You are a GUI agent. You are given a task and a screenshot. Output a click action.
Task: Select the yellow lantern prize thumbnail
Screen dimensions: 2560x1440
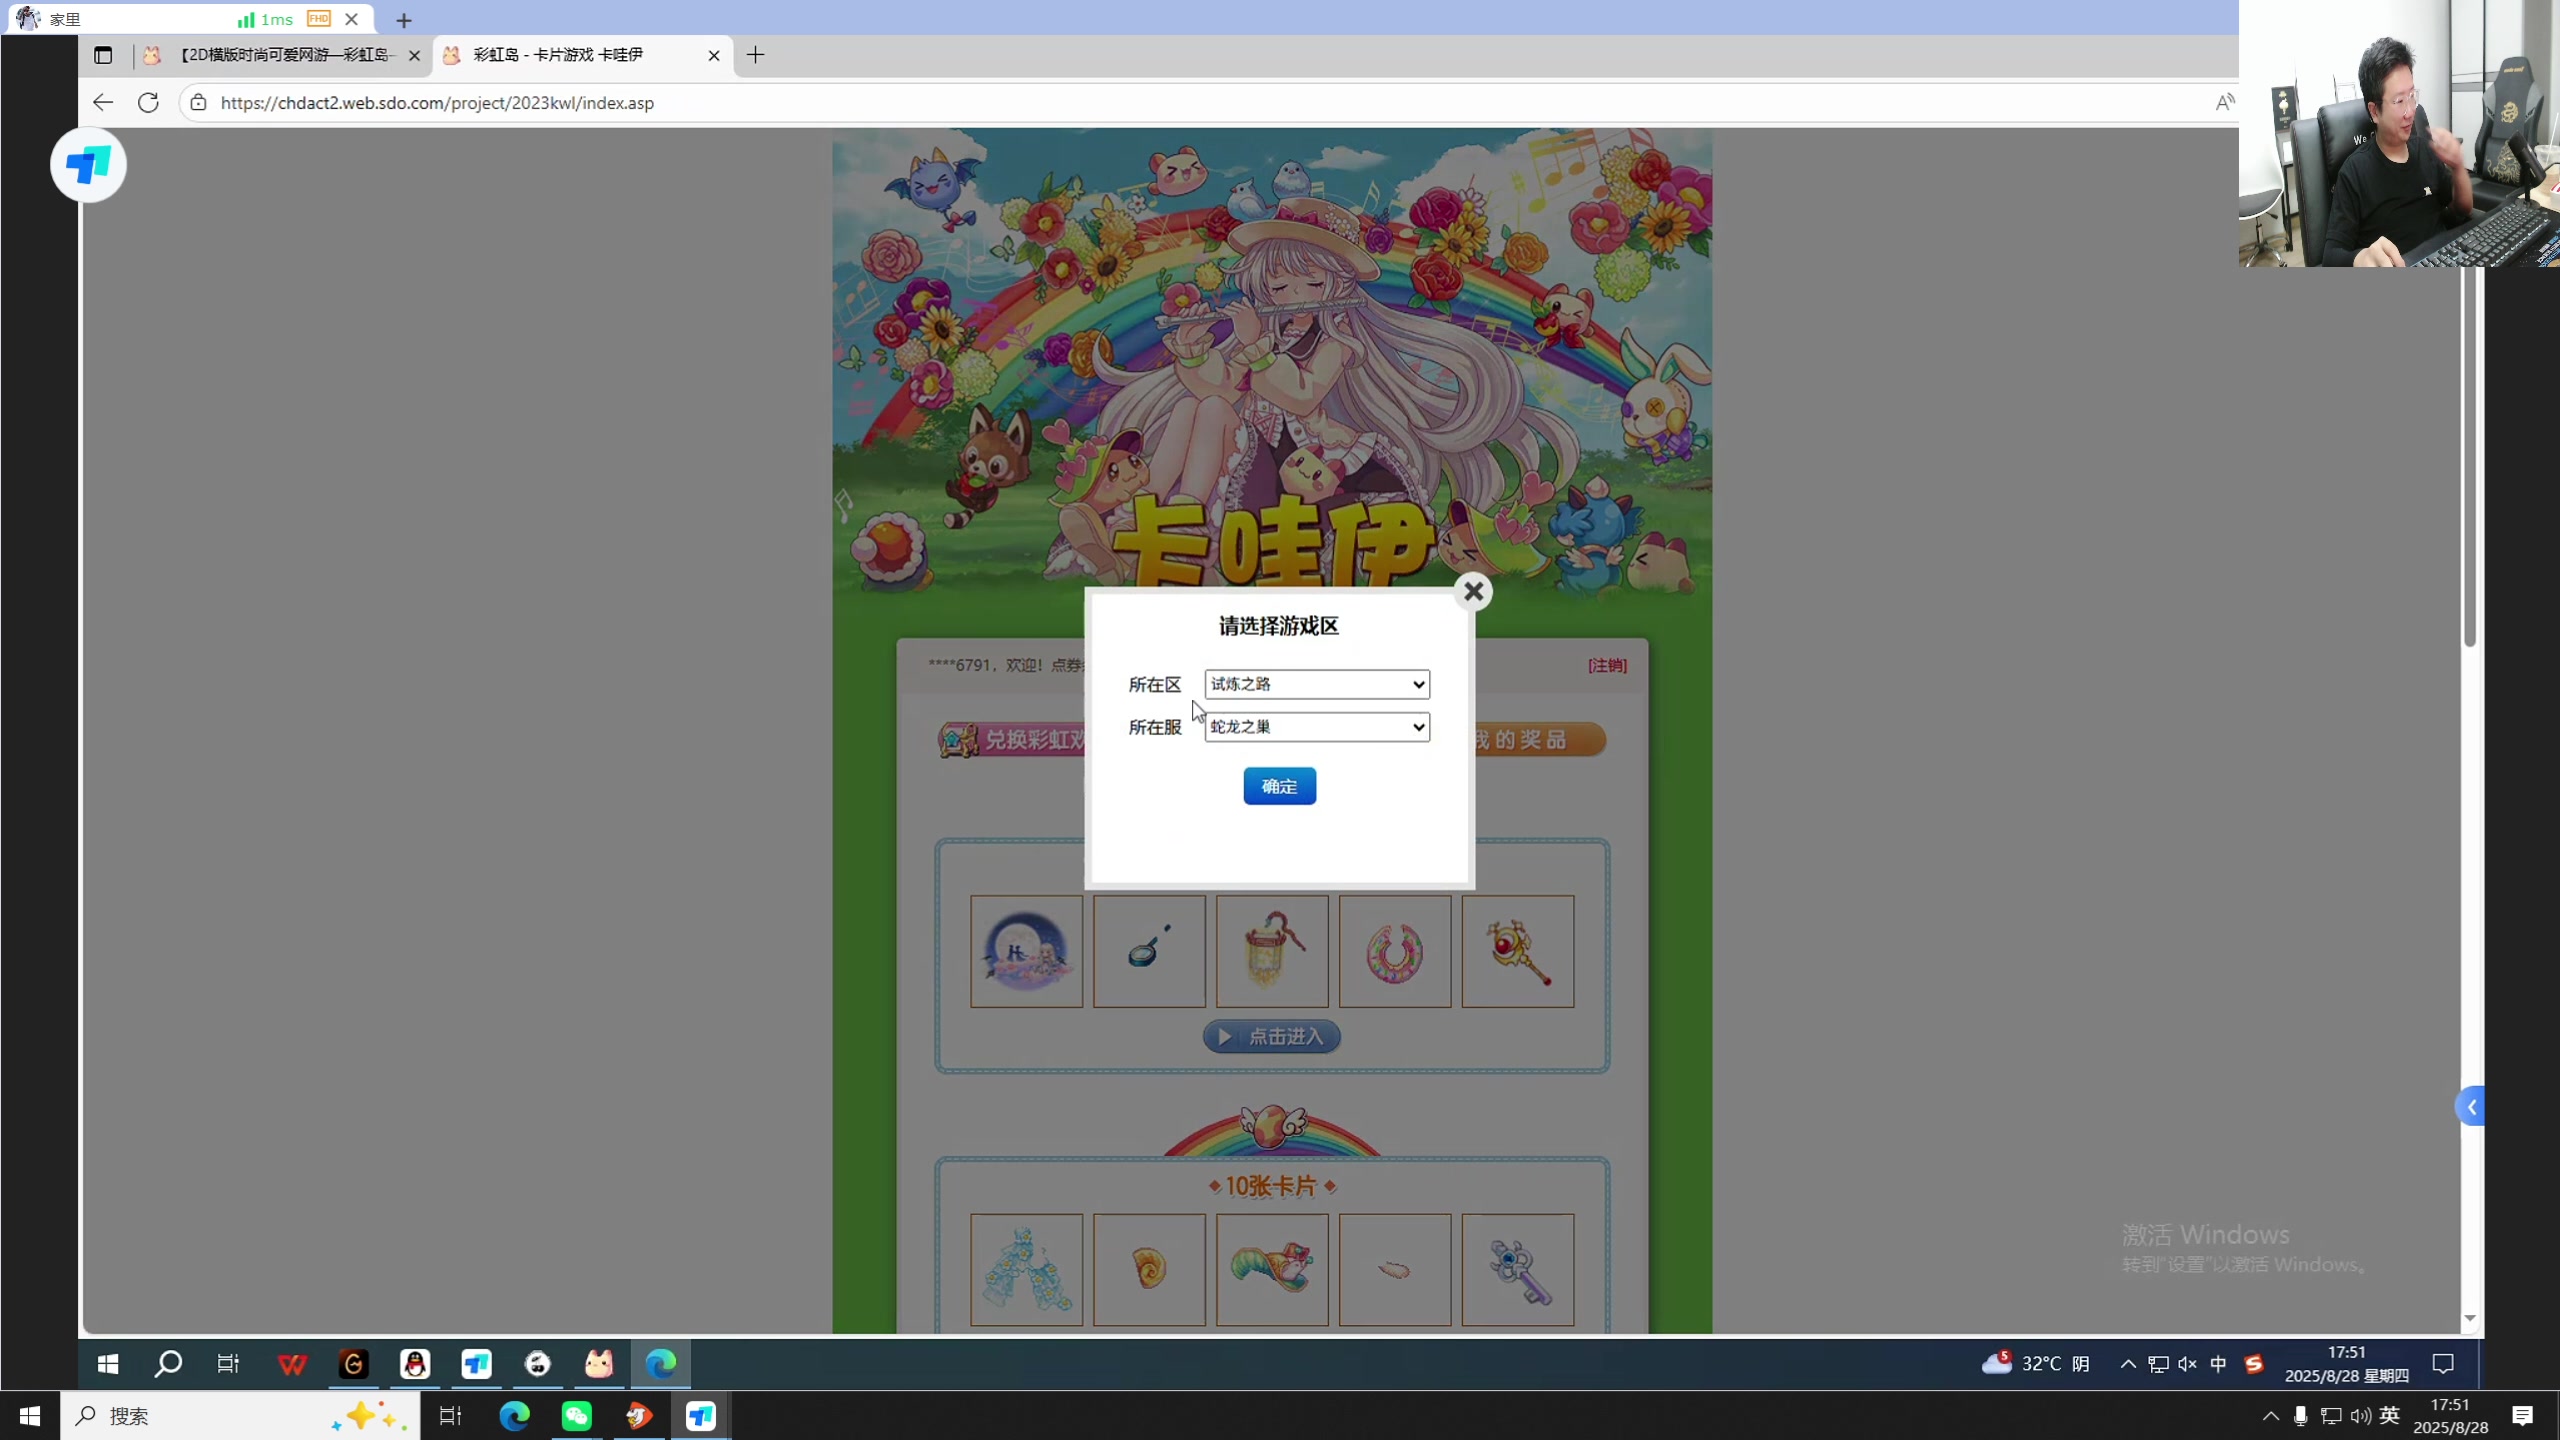coord(1272,951)
